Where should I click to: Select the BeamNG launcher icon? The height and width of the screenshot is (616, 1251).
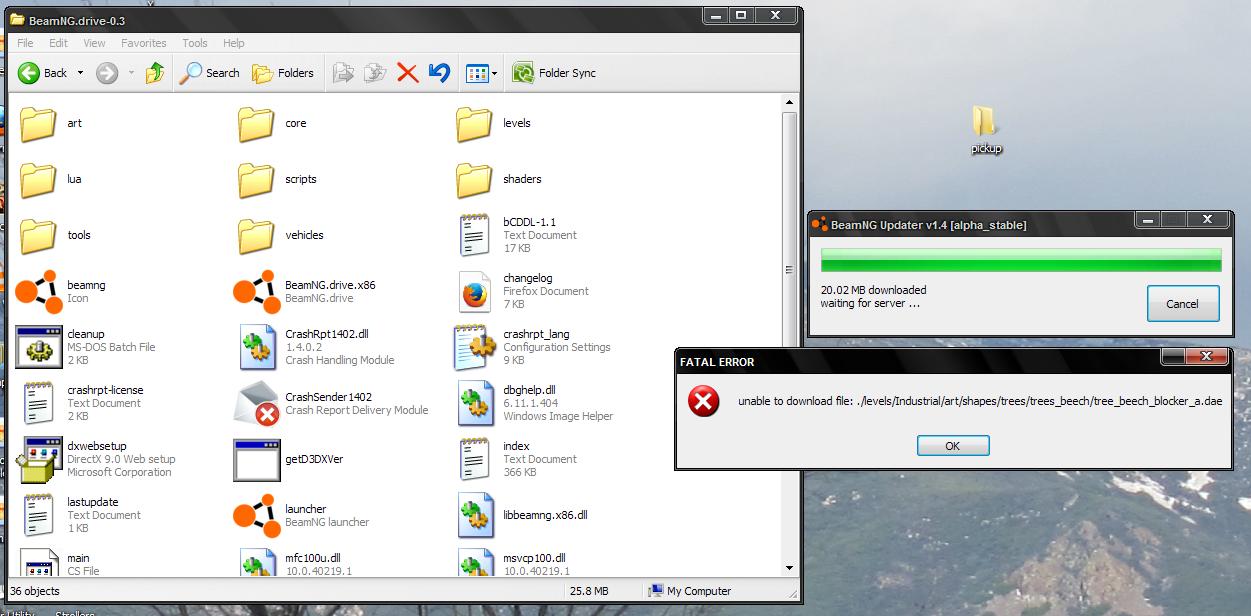(256, 515)
